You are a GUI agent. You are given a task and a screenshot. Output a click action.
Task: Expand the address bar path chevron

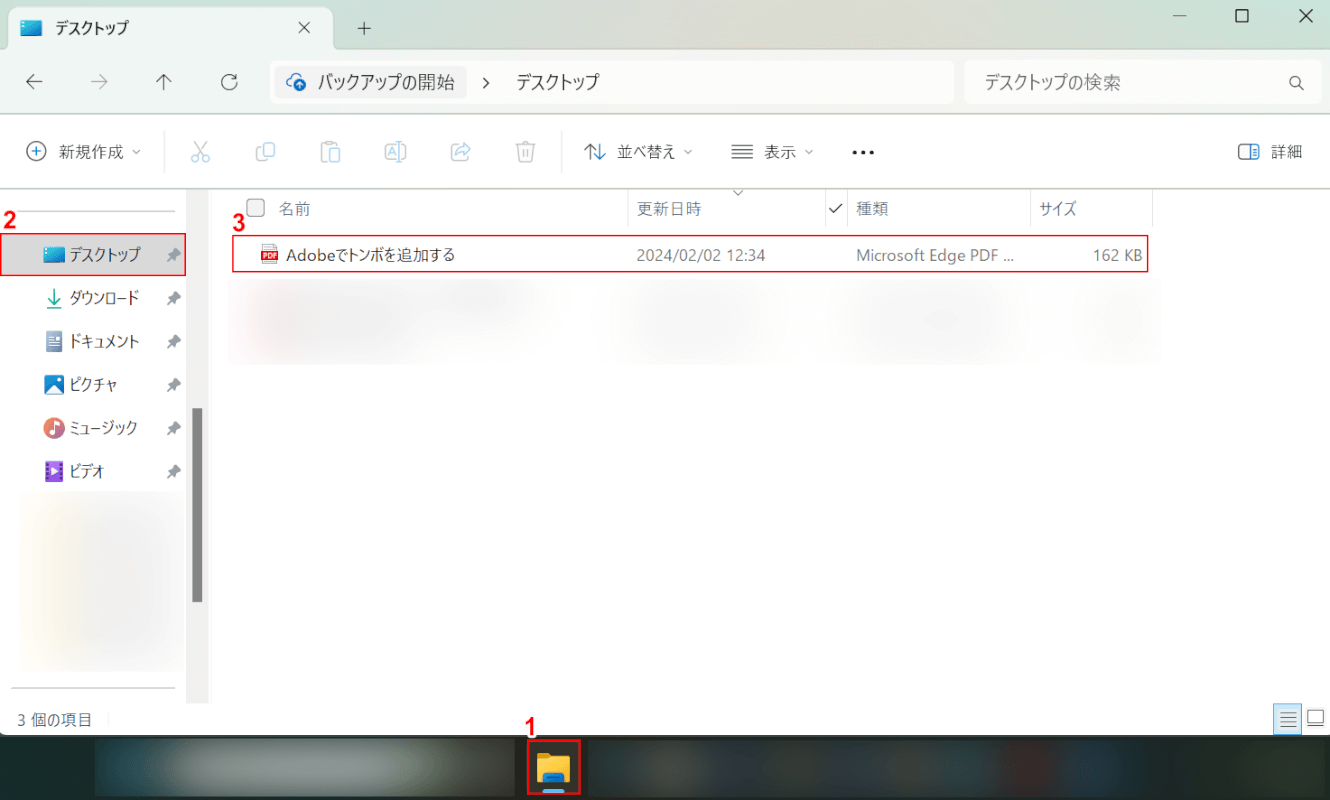(486, 82)
